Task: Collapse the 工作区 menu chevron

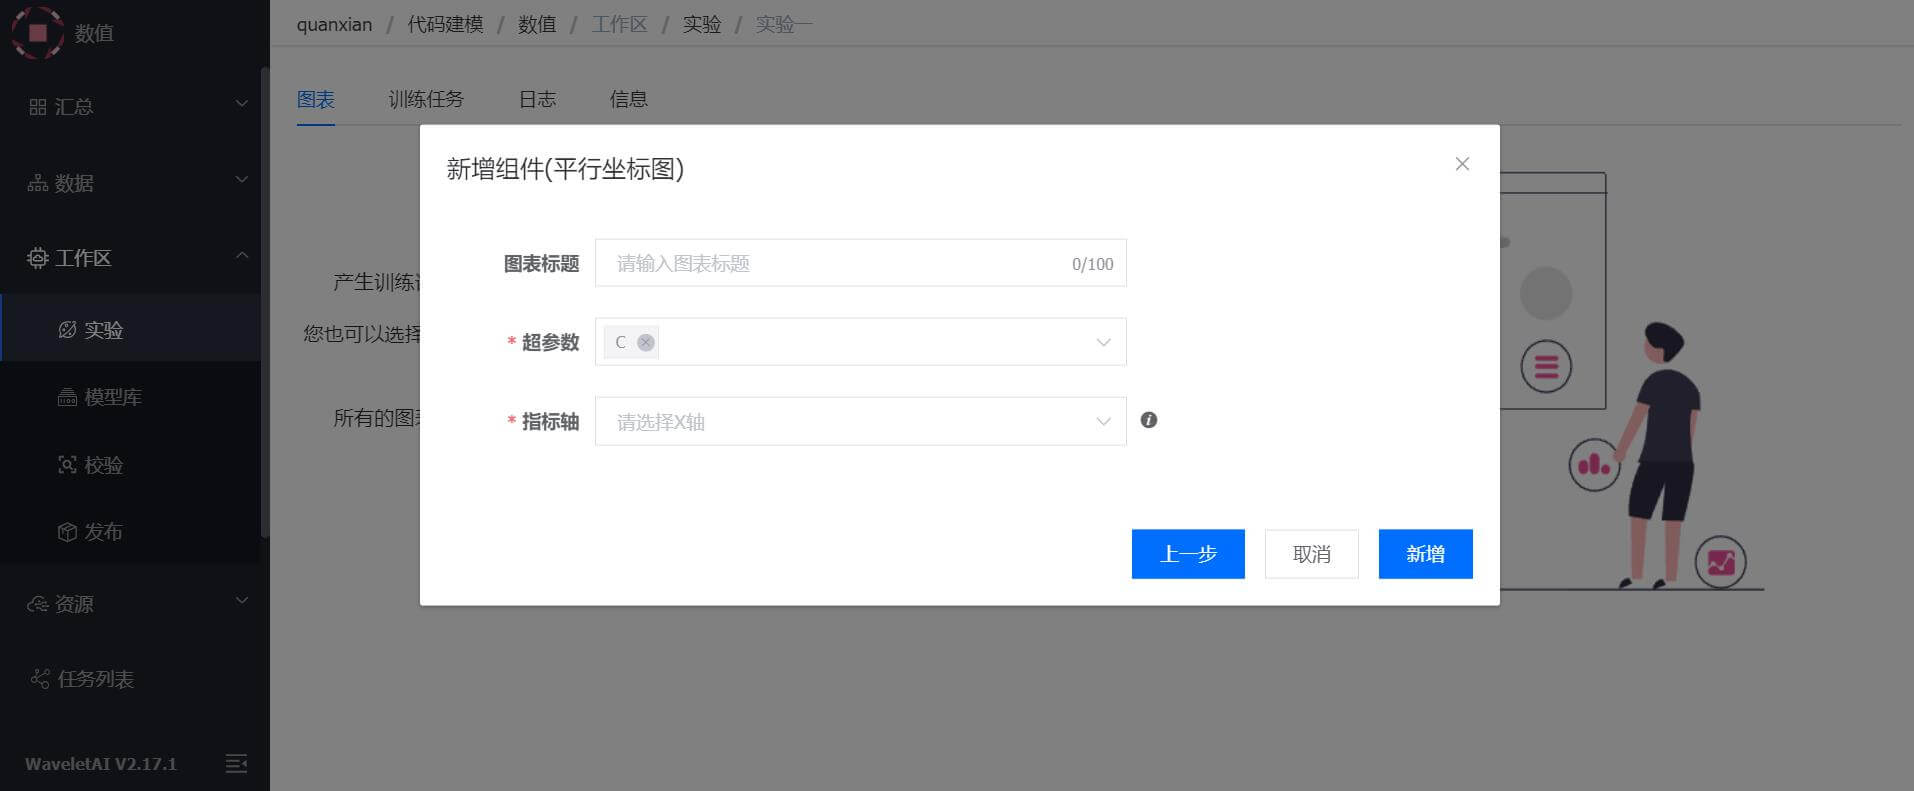Action: (241, 255)
